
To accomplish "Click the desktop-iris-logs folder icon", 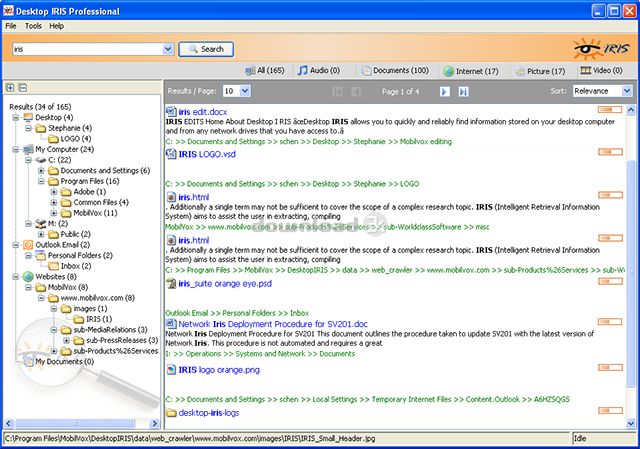I will coord(171,413).
